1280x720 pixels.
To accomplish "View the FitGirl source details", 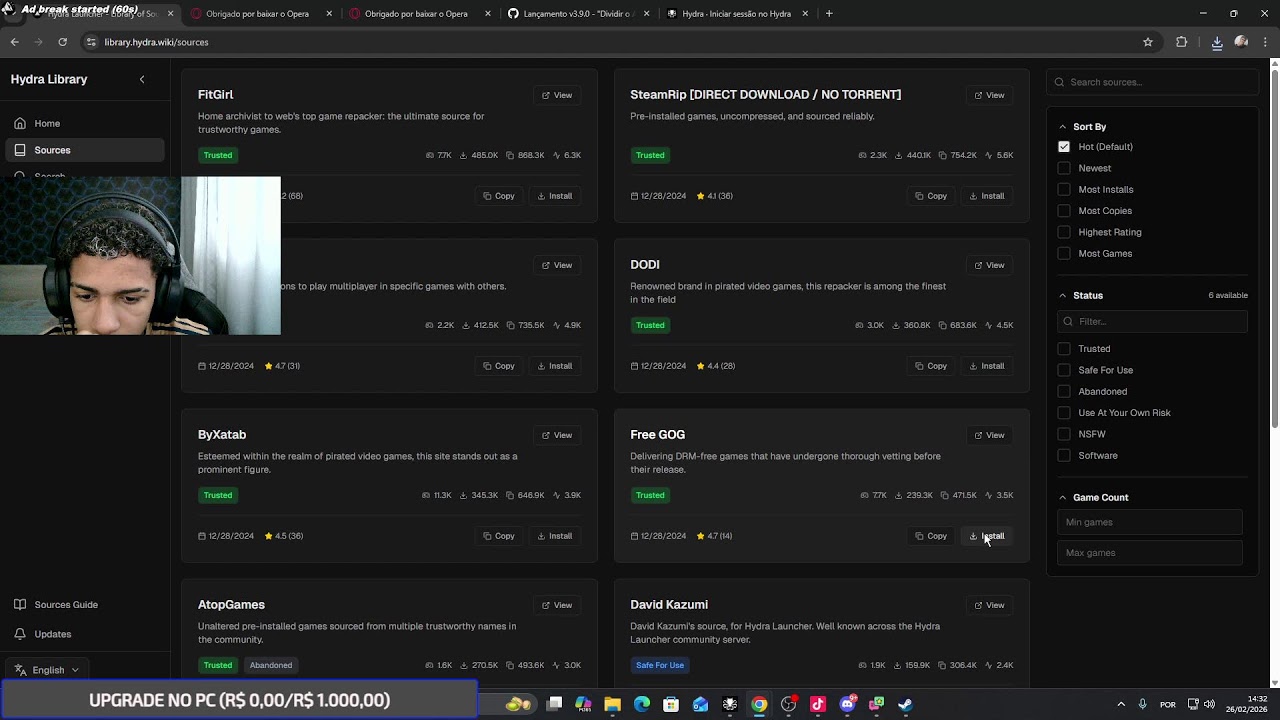I will [x=557, y=95].
